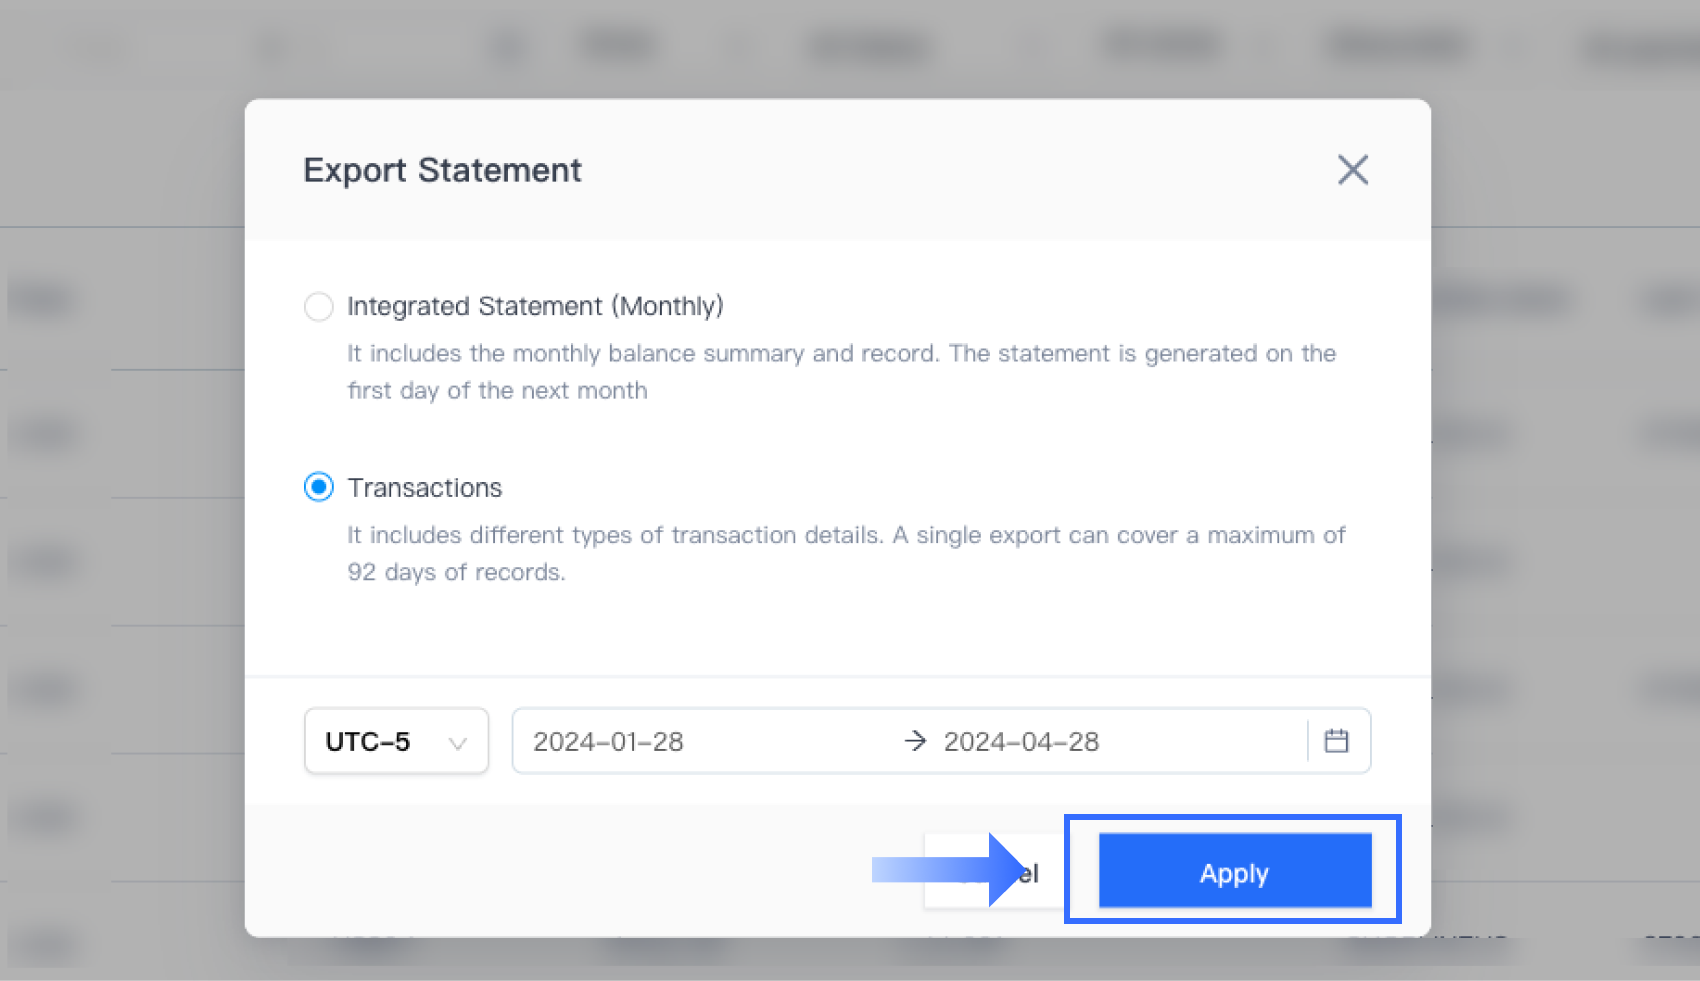Select the Integrated Statement (Monthly) radio button
1700x981 pixels.
tap(319, 306)
